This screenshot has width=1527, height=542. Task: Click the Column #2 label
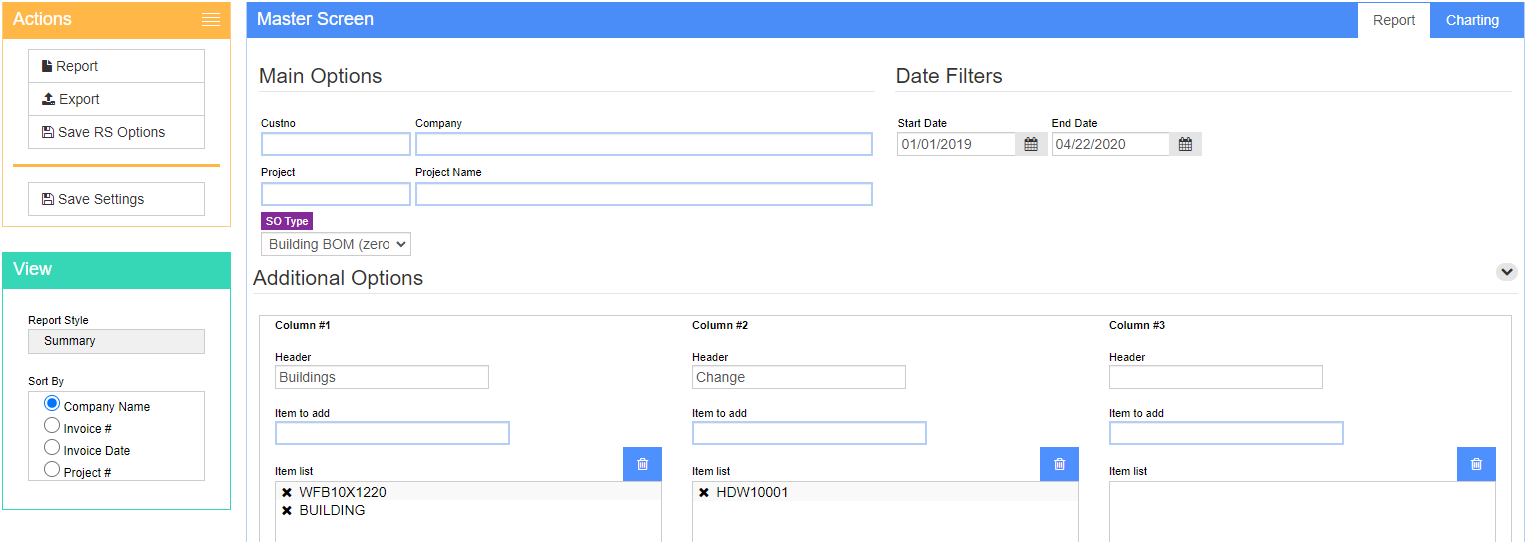coord(720,325)
